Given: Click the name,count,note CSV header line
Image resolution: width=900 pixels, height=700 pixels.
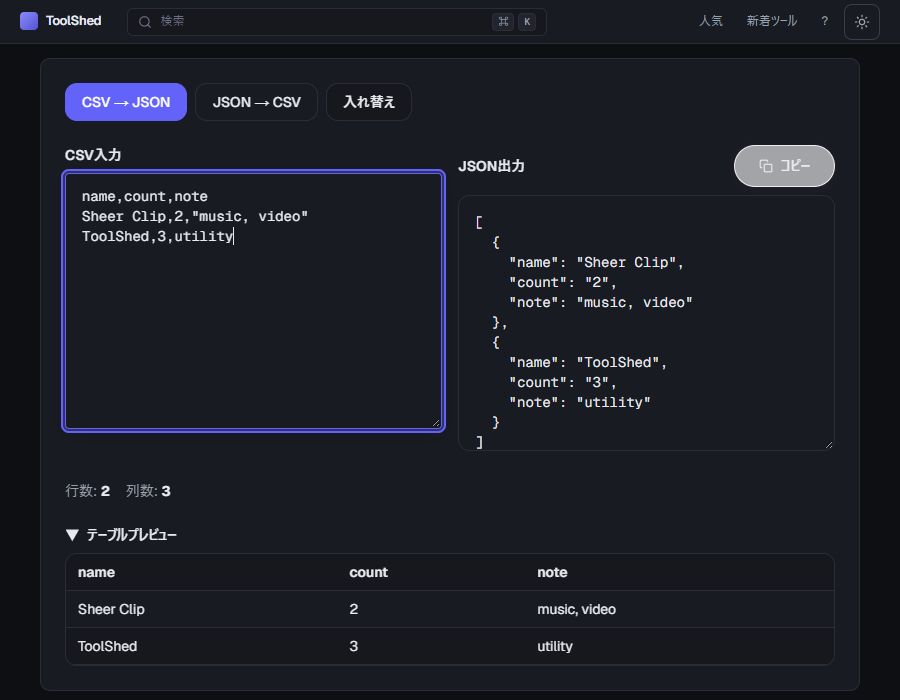Looking at the screenshot, I should 145,197.
